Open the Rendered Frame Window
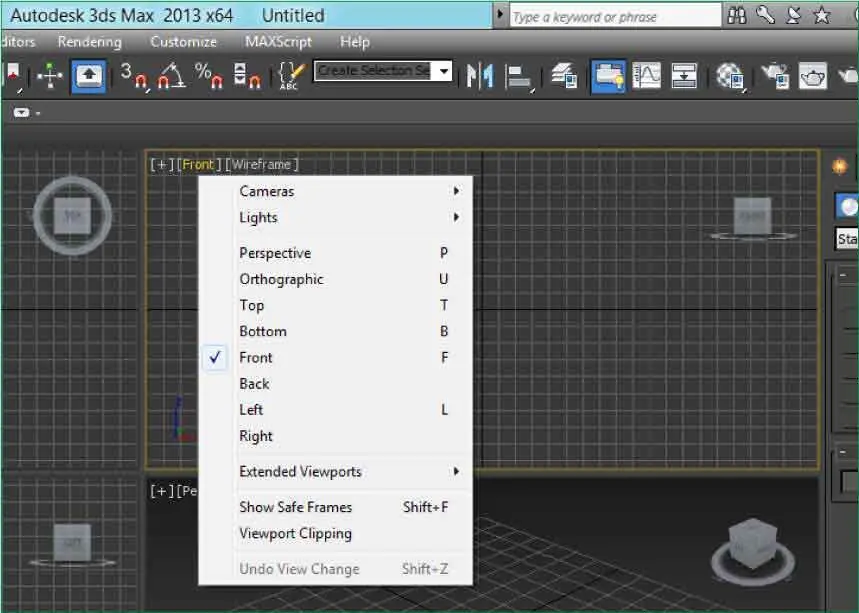Screen dimensions: 859x613 [x=813, y=76]
